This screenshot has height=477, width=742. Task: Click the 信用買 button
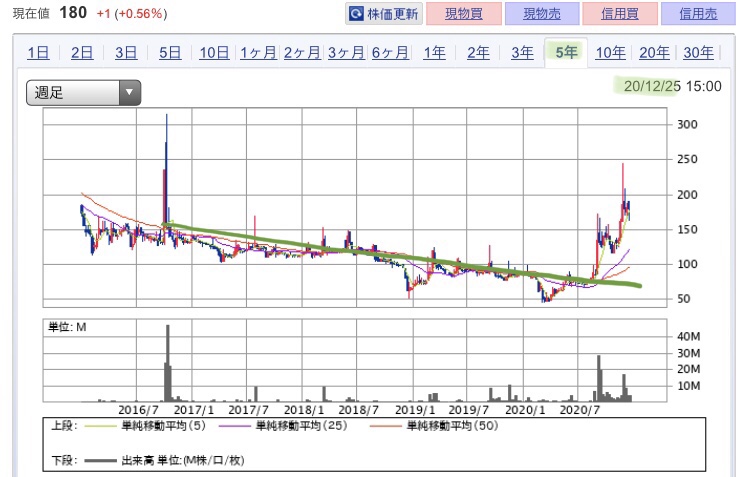pyautogui.click(x=620, y=14)
